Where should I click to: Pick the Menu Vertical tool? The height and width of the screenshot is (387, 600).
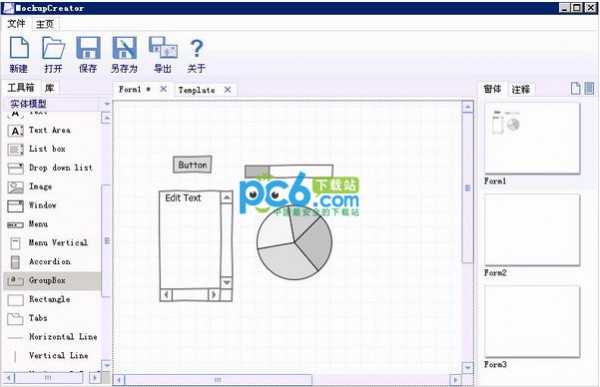(x=52, y=243)
